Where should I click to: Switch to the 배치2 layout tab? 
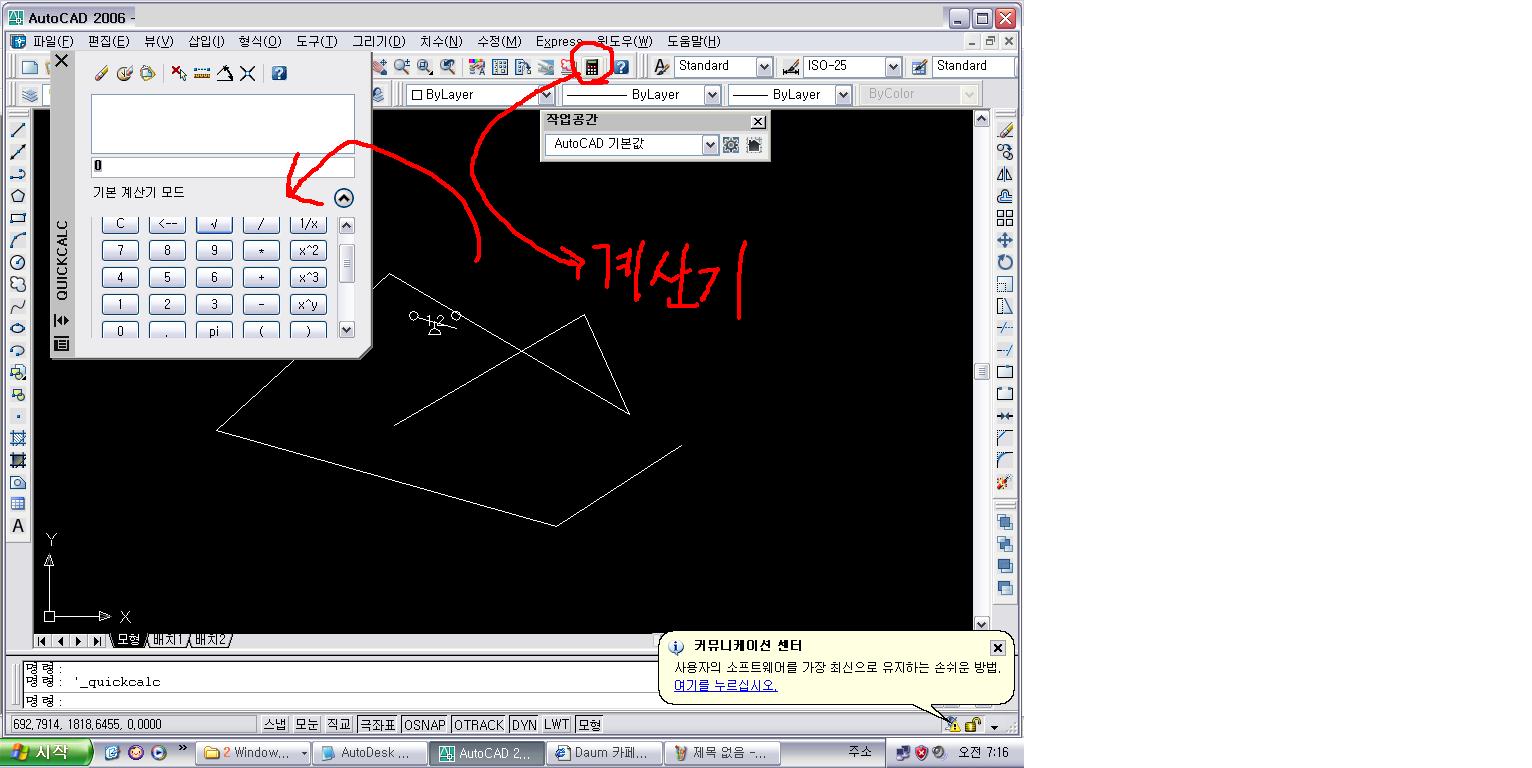click(x=210, y=640)
